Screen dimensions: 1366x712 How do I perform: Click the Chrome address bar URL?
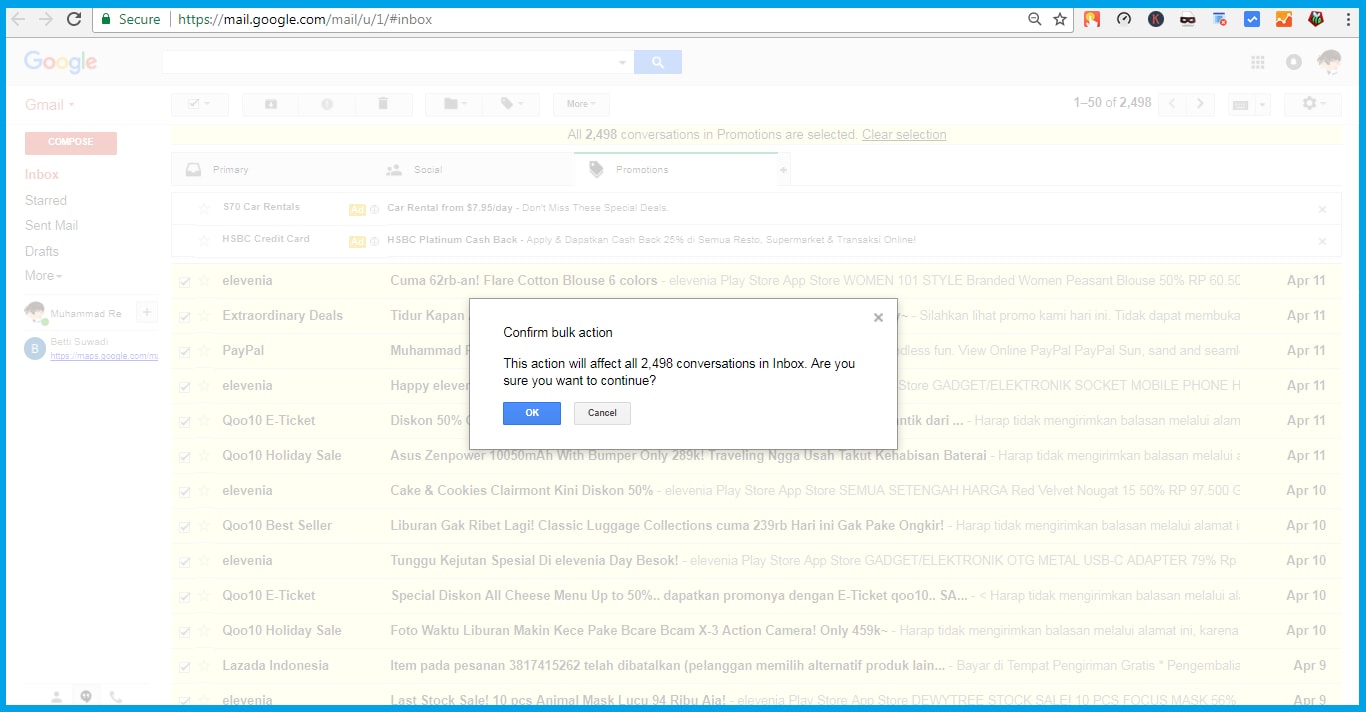(305, 19)
